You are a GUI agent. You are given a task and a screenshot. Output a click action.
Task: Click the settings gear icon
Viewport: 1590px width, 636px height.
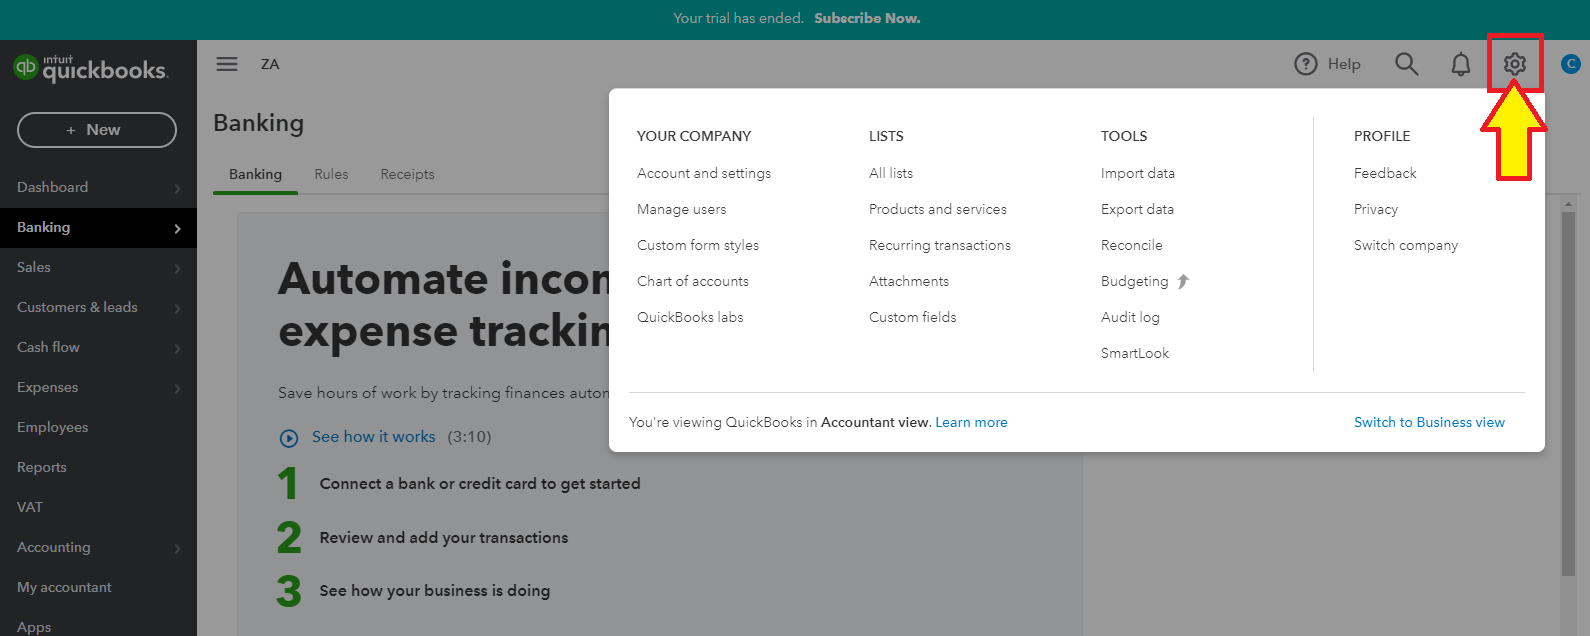coord(1514,64)
